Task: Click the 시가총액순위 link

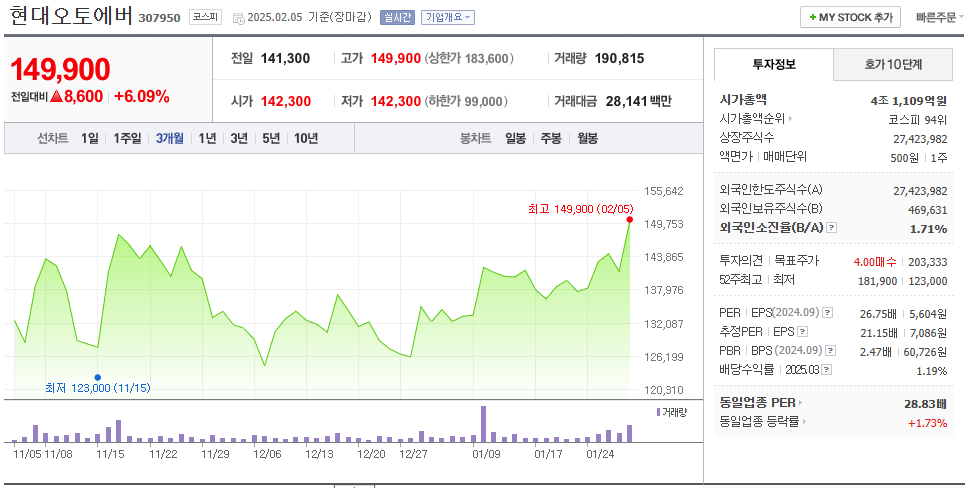Action: (752, 119)
